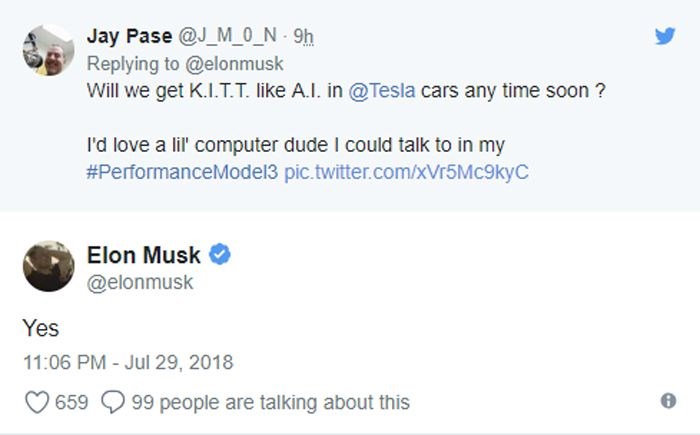Open the tweet info icon

668,402
